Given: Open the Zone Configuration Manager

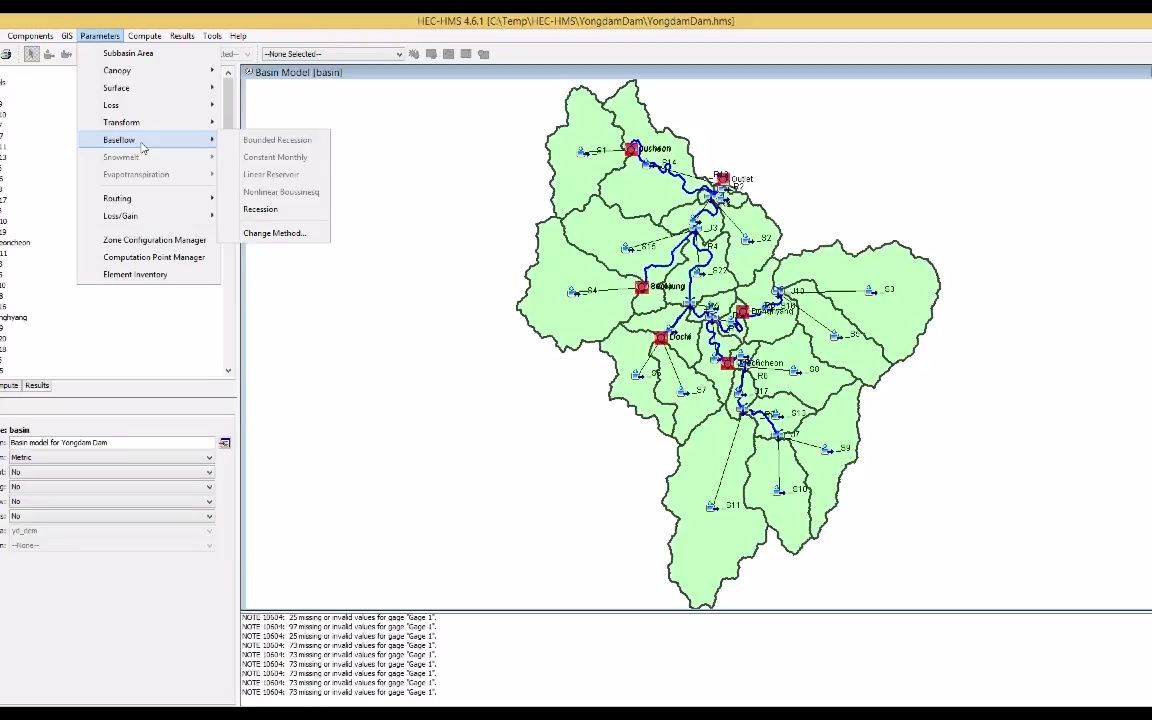Looking at the screenshot, I should coord(154,239).
